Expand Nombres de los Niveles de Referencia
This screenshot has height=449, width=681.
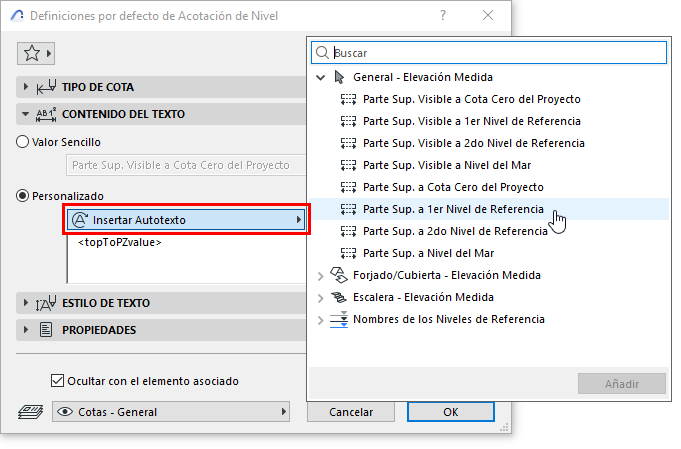(x=321, y=320)
